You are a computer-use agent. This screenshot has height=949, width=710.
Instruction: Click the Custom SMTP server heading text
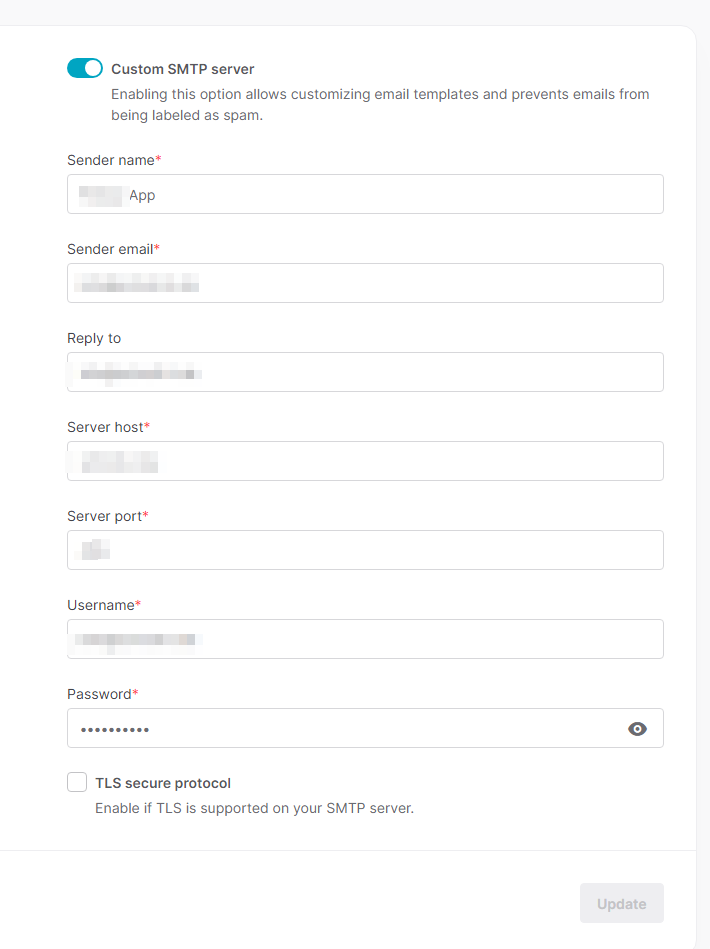pyautogui.click(x=182, y=68)
